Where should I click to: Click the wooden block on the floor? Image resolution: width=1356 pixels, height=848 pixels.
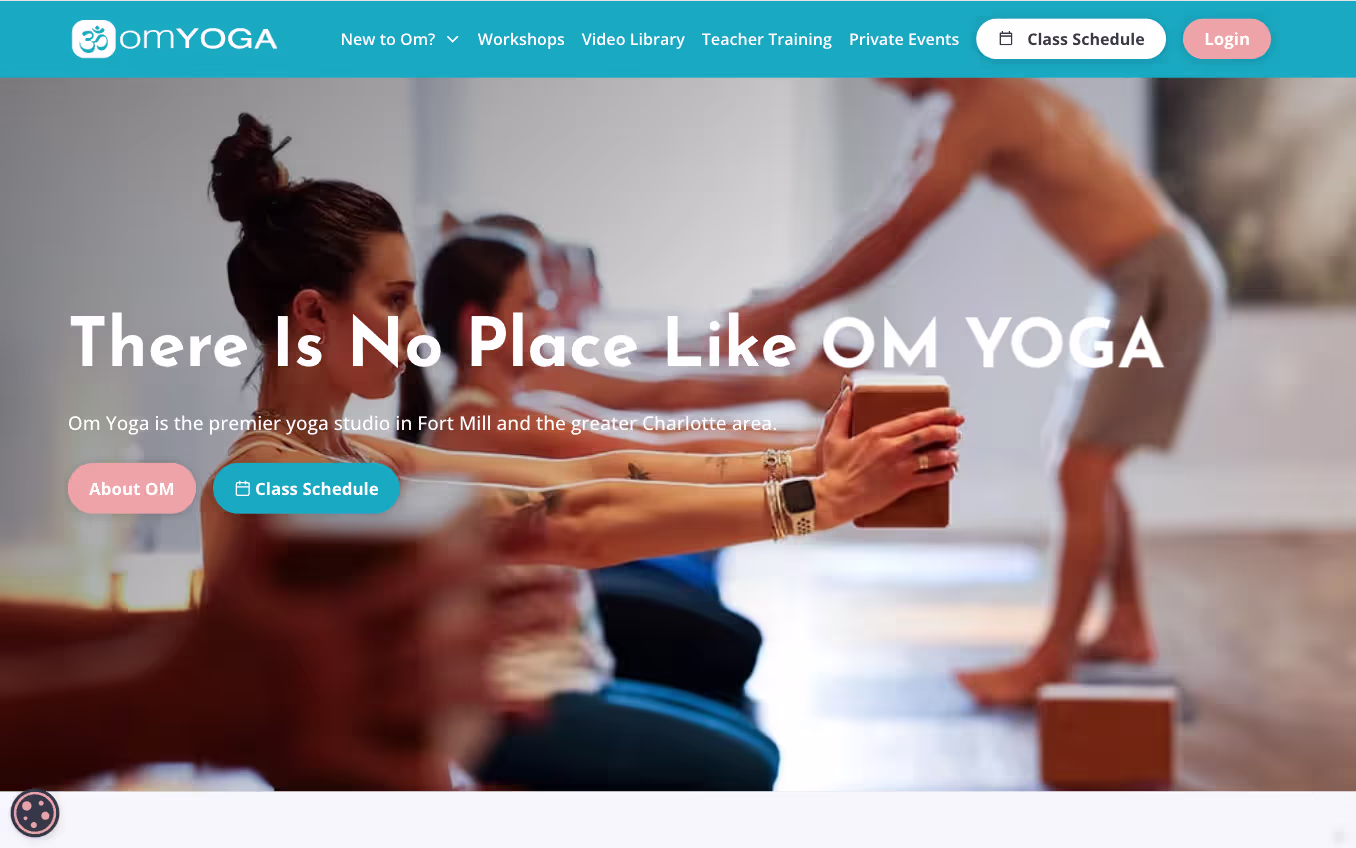click(1106, 735)
